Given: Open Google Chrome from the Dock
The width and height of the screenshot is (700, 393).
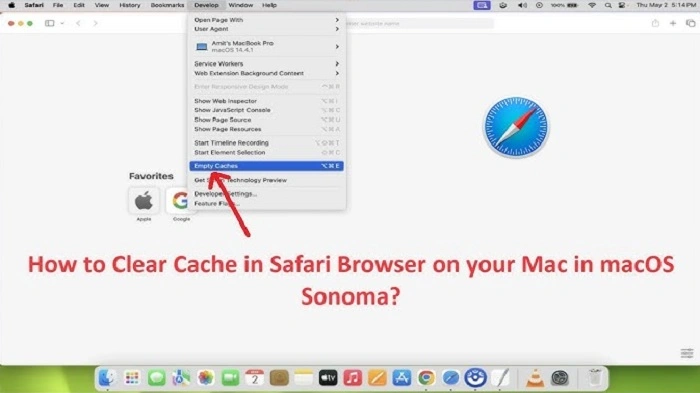Looking at the screenshot, I should point(426,378).
